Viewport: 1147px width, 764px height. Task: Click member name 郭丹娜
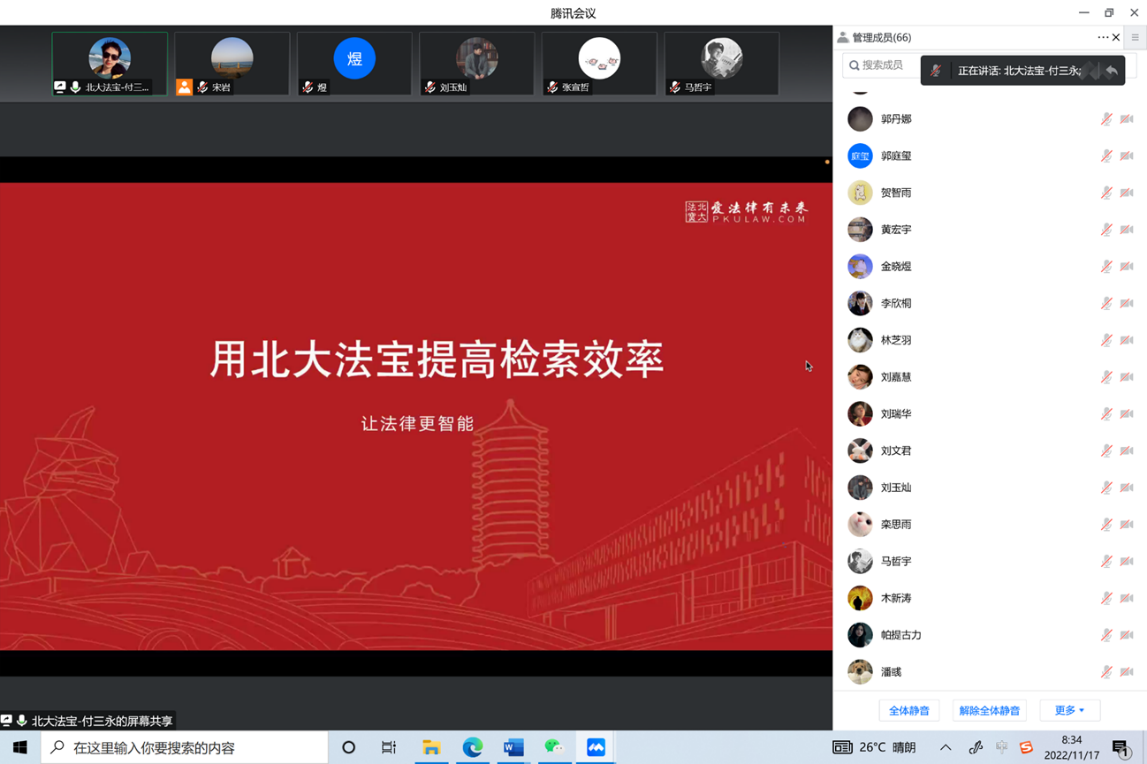[x=896, y=119]
